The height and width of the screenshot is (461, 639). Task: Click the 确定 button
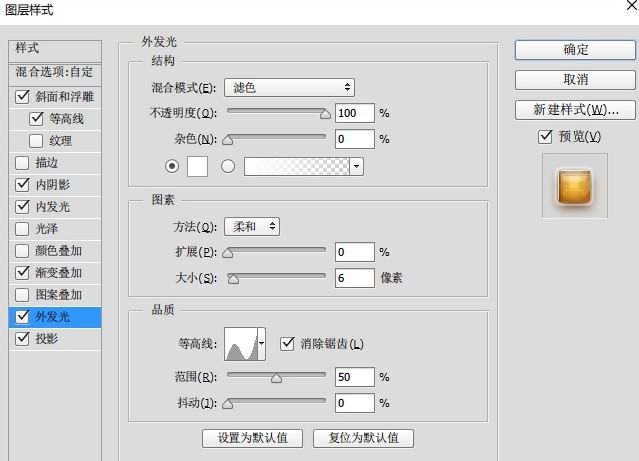pos(575,50)
